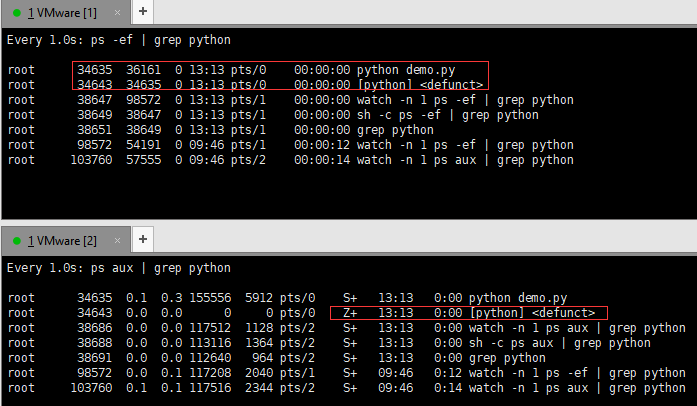Open a new tab beside VMware [1]

(143, 11)
